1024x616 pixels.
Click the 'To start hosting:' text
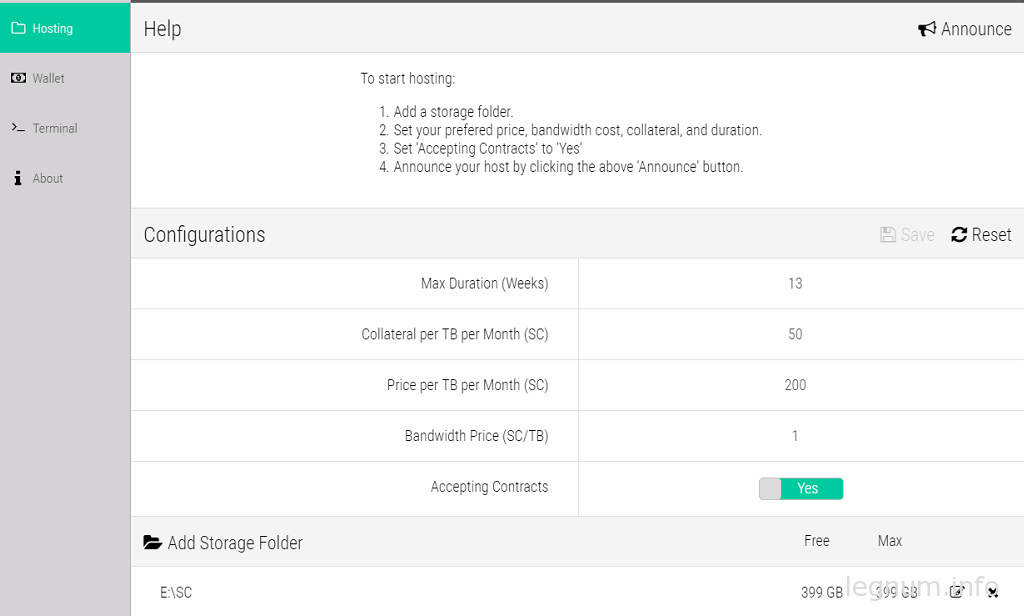(x=408, y=78)
